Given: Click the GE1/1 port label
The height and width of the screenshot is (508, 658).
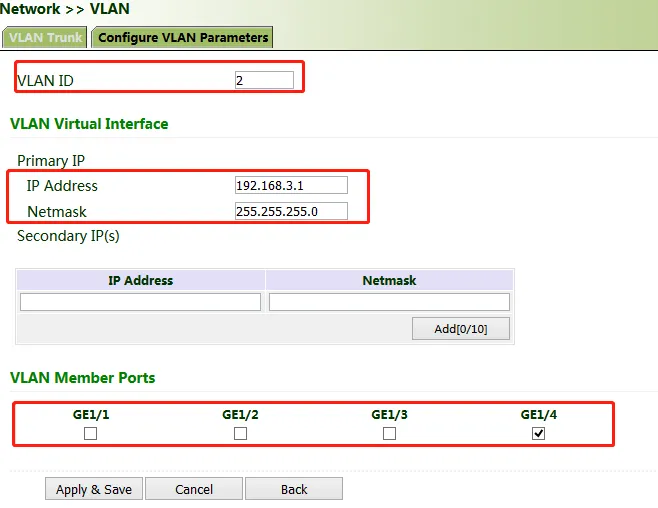Looking at the screenshot, I should point(91,414).
